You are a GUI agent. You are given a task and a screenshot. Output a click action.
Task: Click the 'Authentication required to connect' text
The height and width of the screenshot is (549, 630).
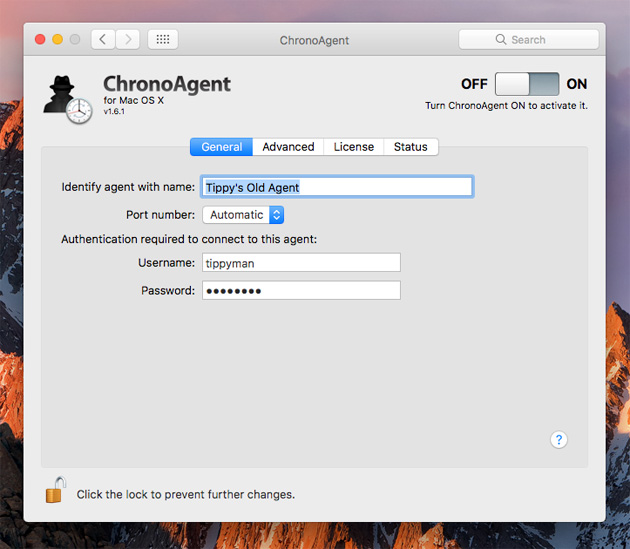[189, 239]
